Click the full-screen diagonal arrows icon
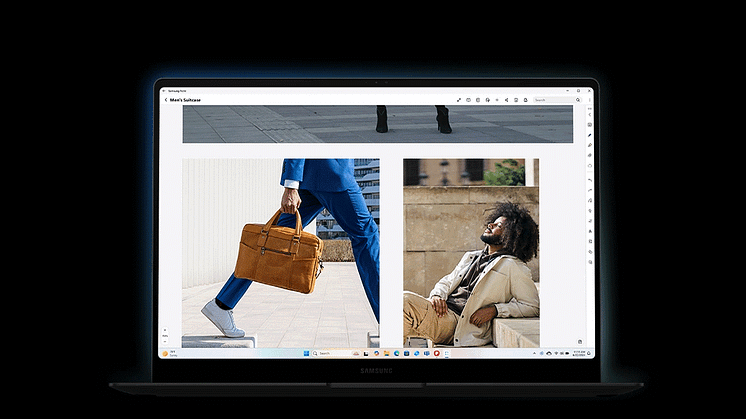Screen dimensions: 746x419 coord(459,100)
